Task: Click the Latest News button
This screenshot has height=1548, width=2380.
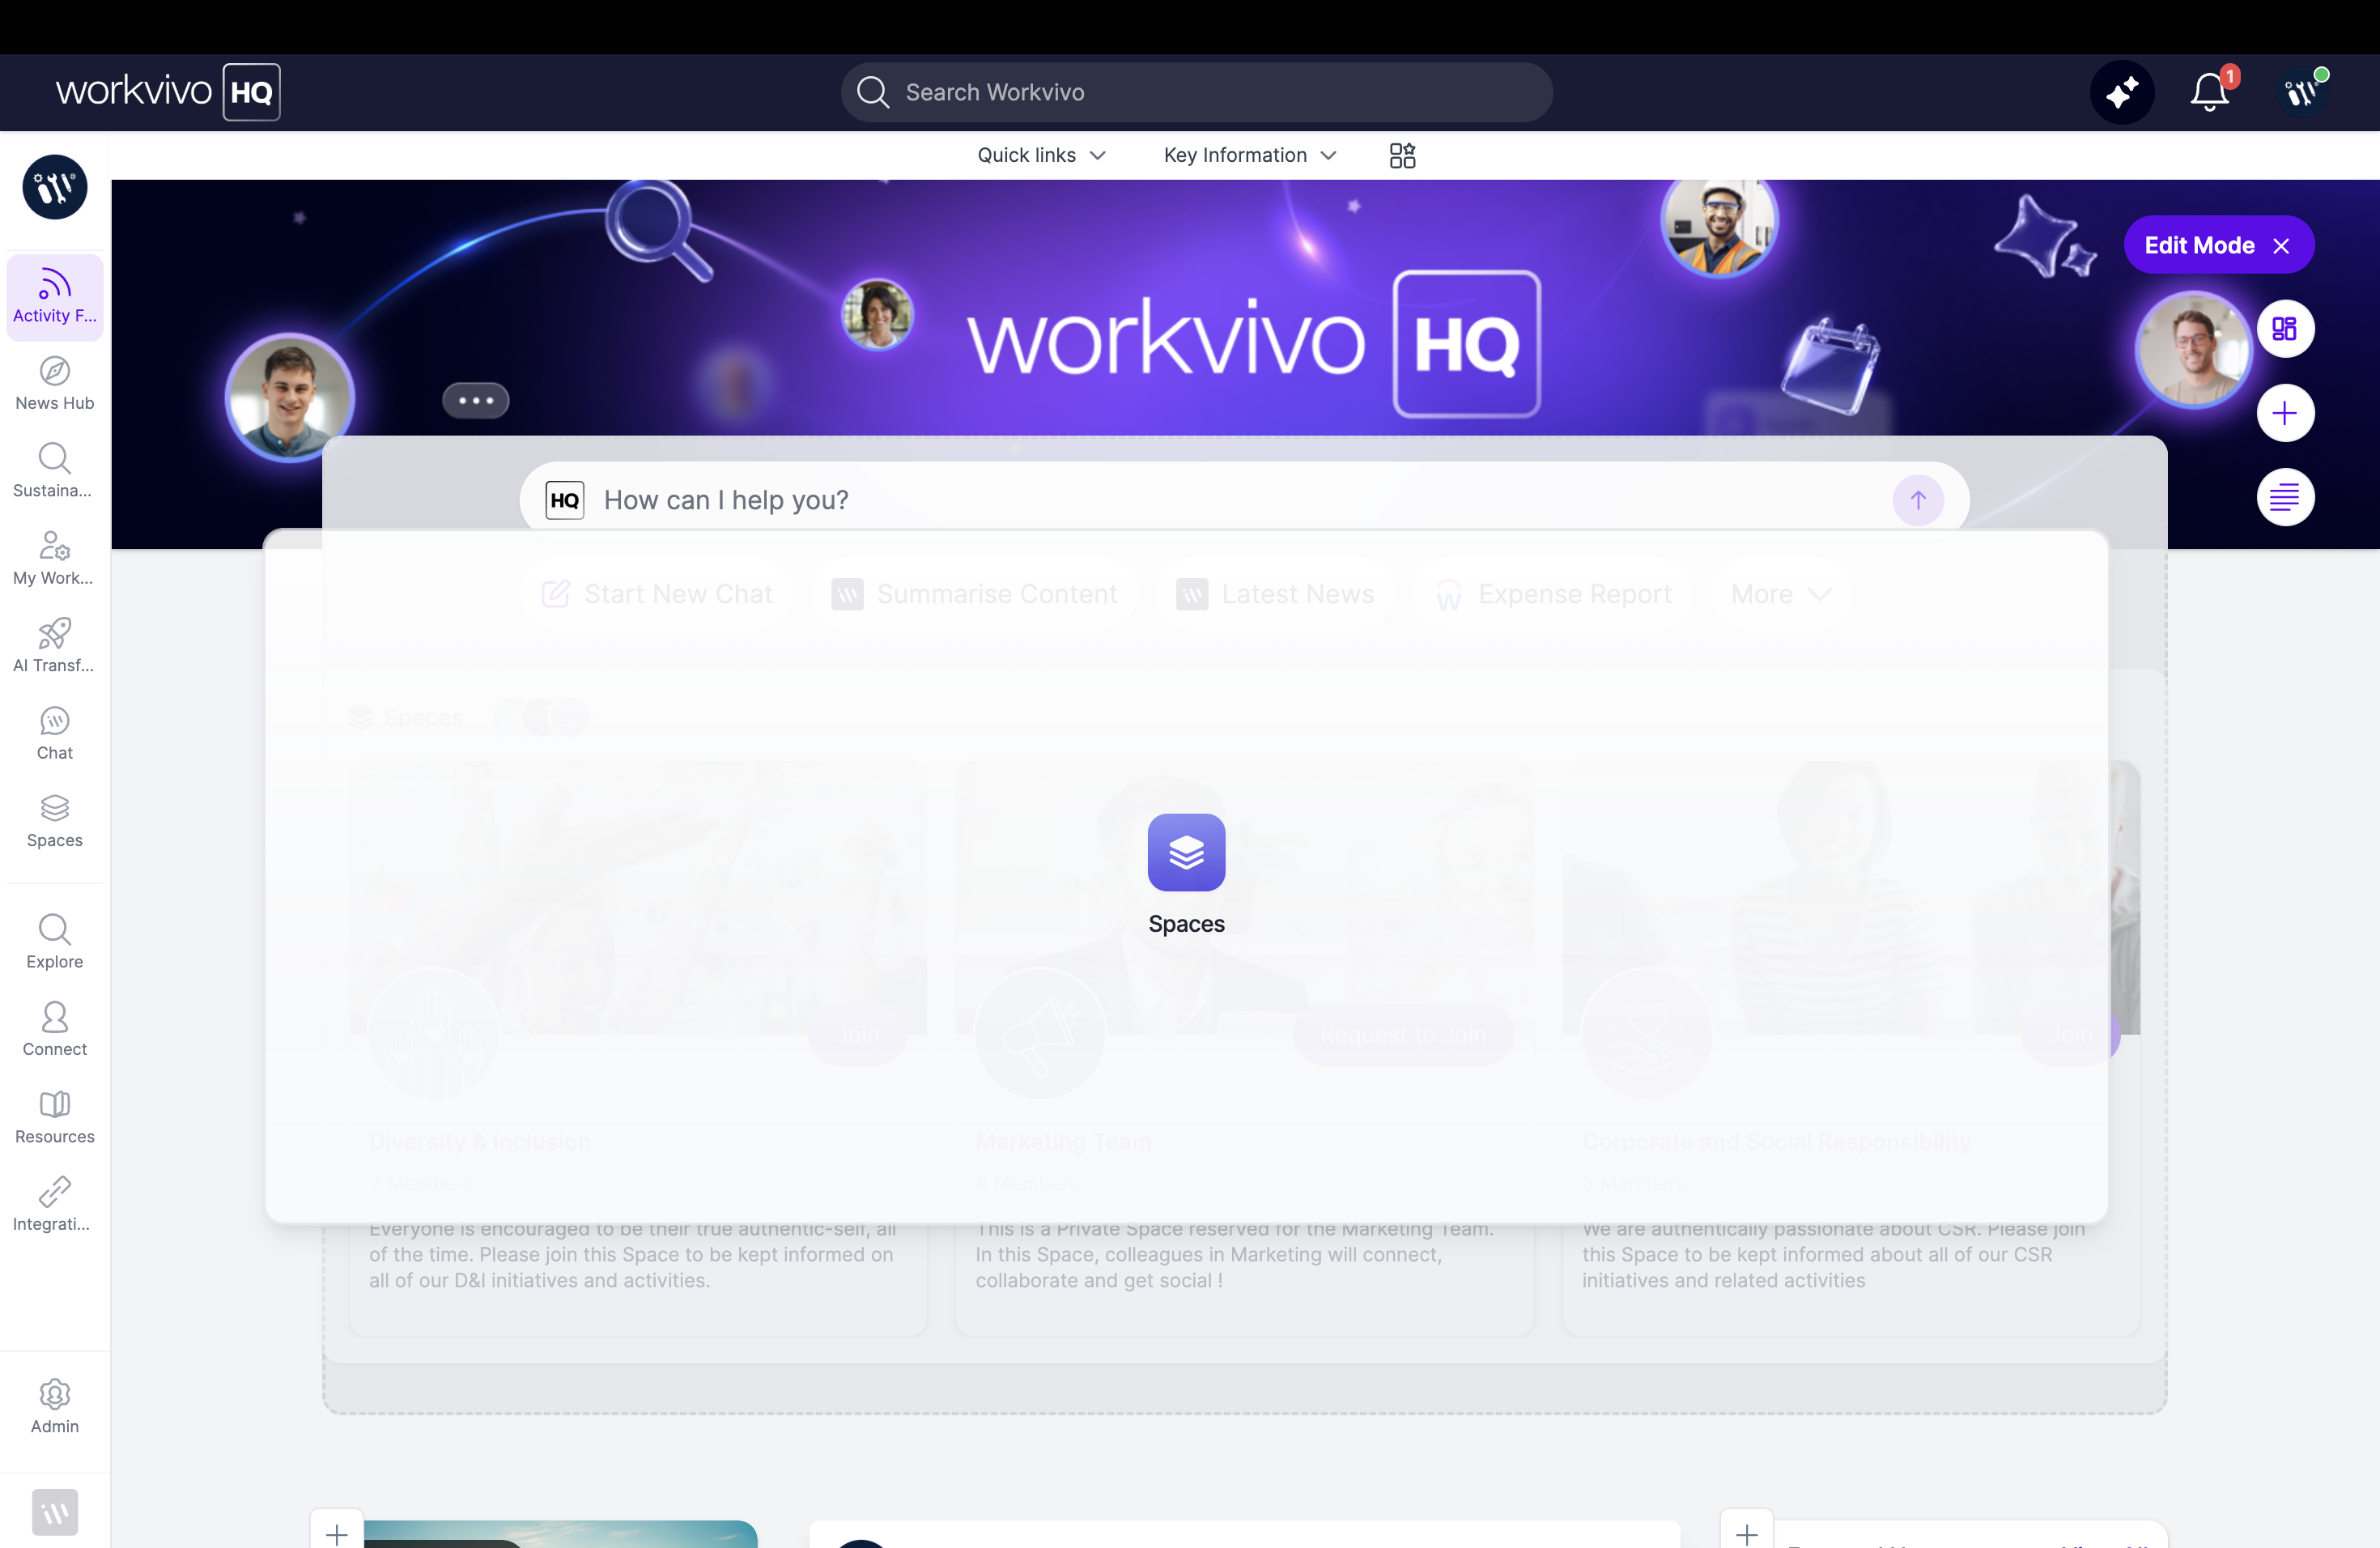Action: click(1275, 594)
